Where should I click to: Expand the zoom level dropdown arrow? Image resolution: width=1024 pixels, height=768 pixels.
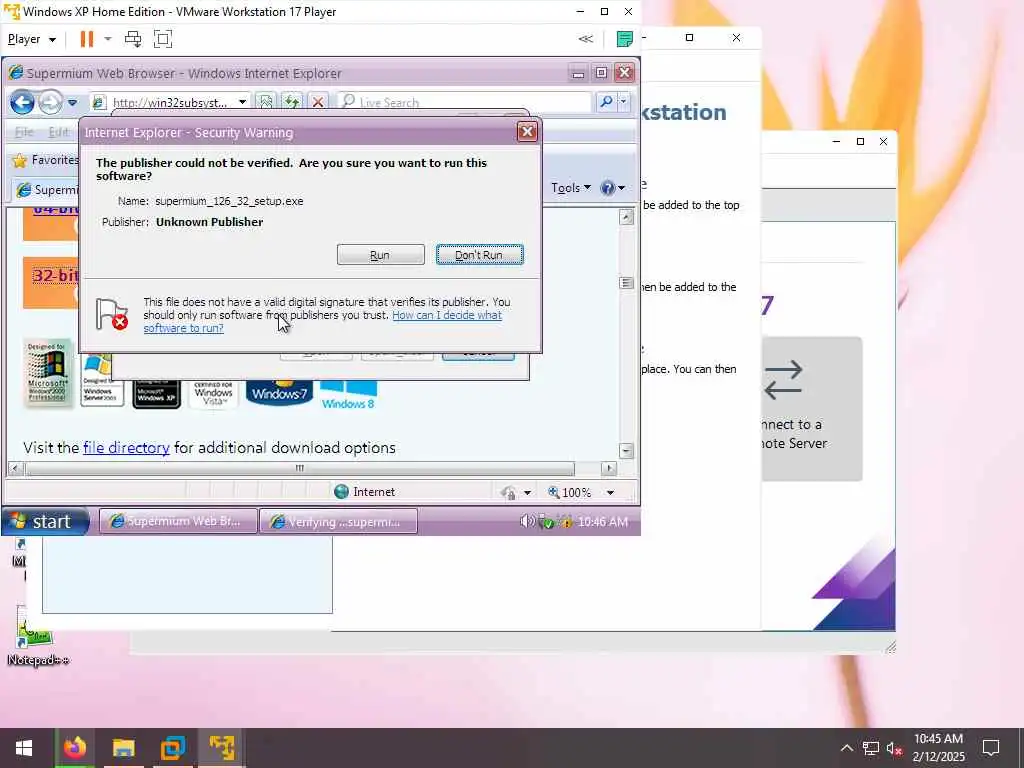click(610, 492)
